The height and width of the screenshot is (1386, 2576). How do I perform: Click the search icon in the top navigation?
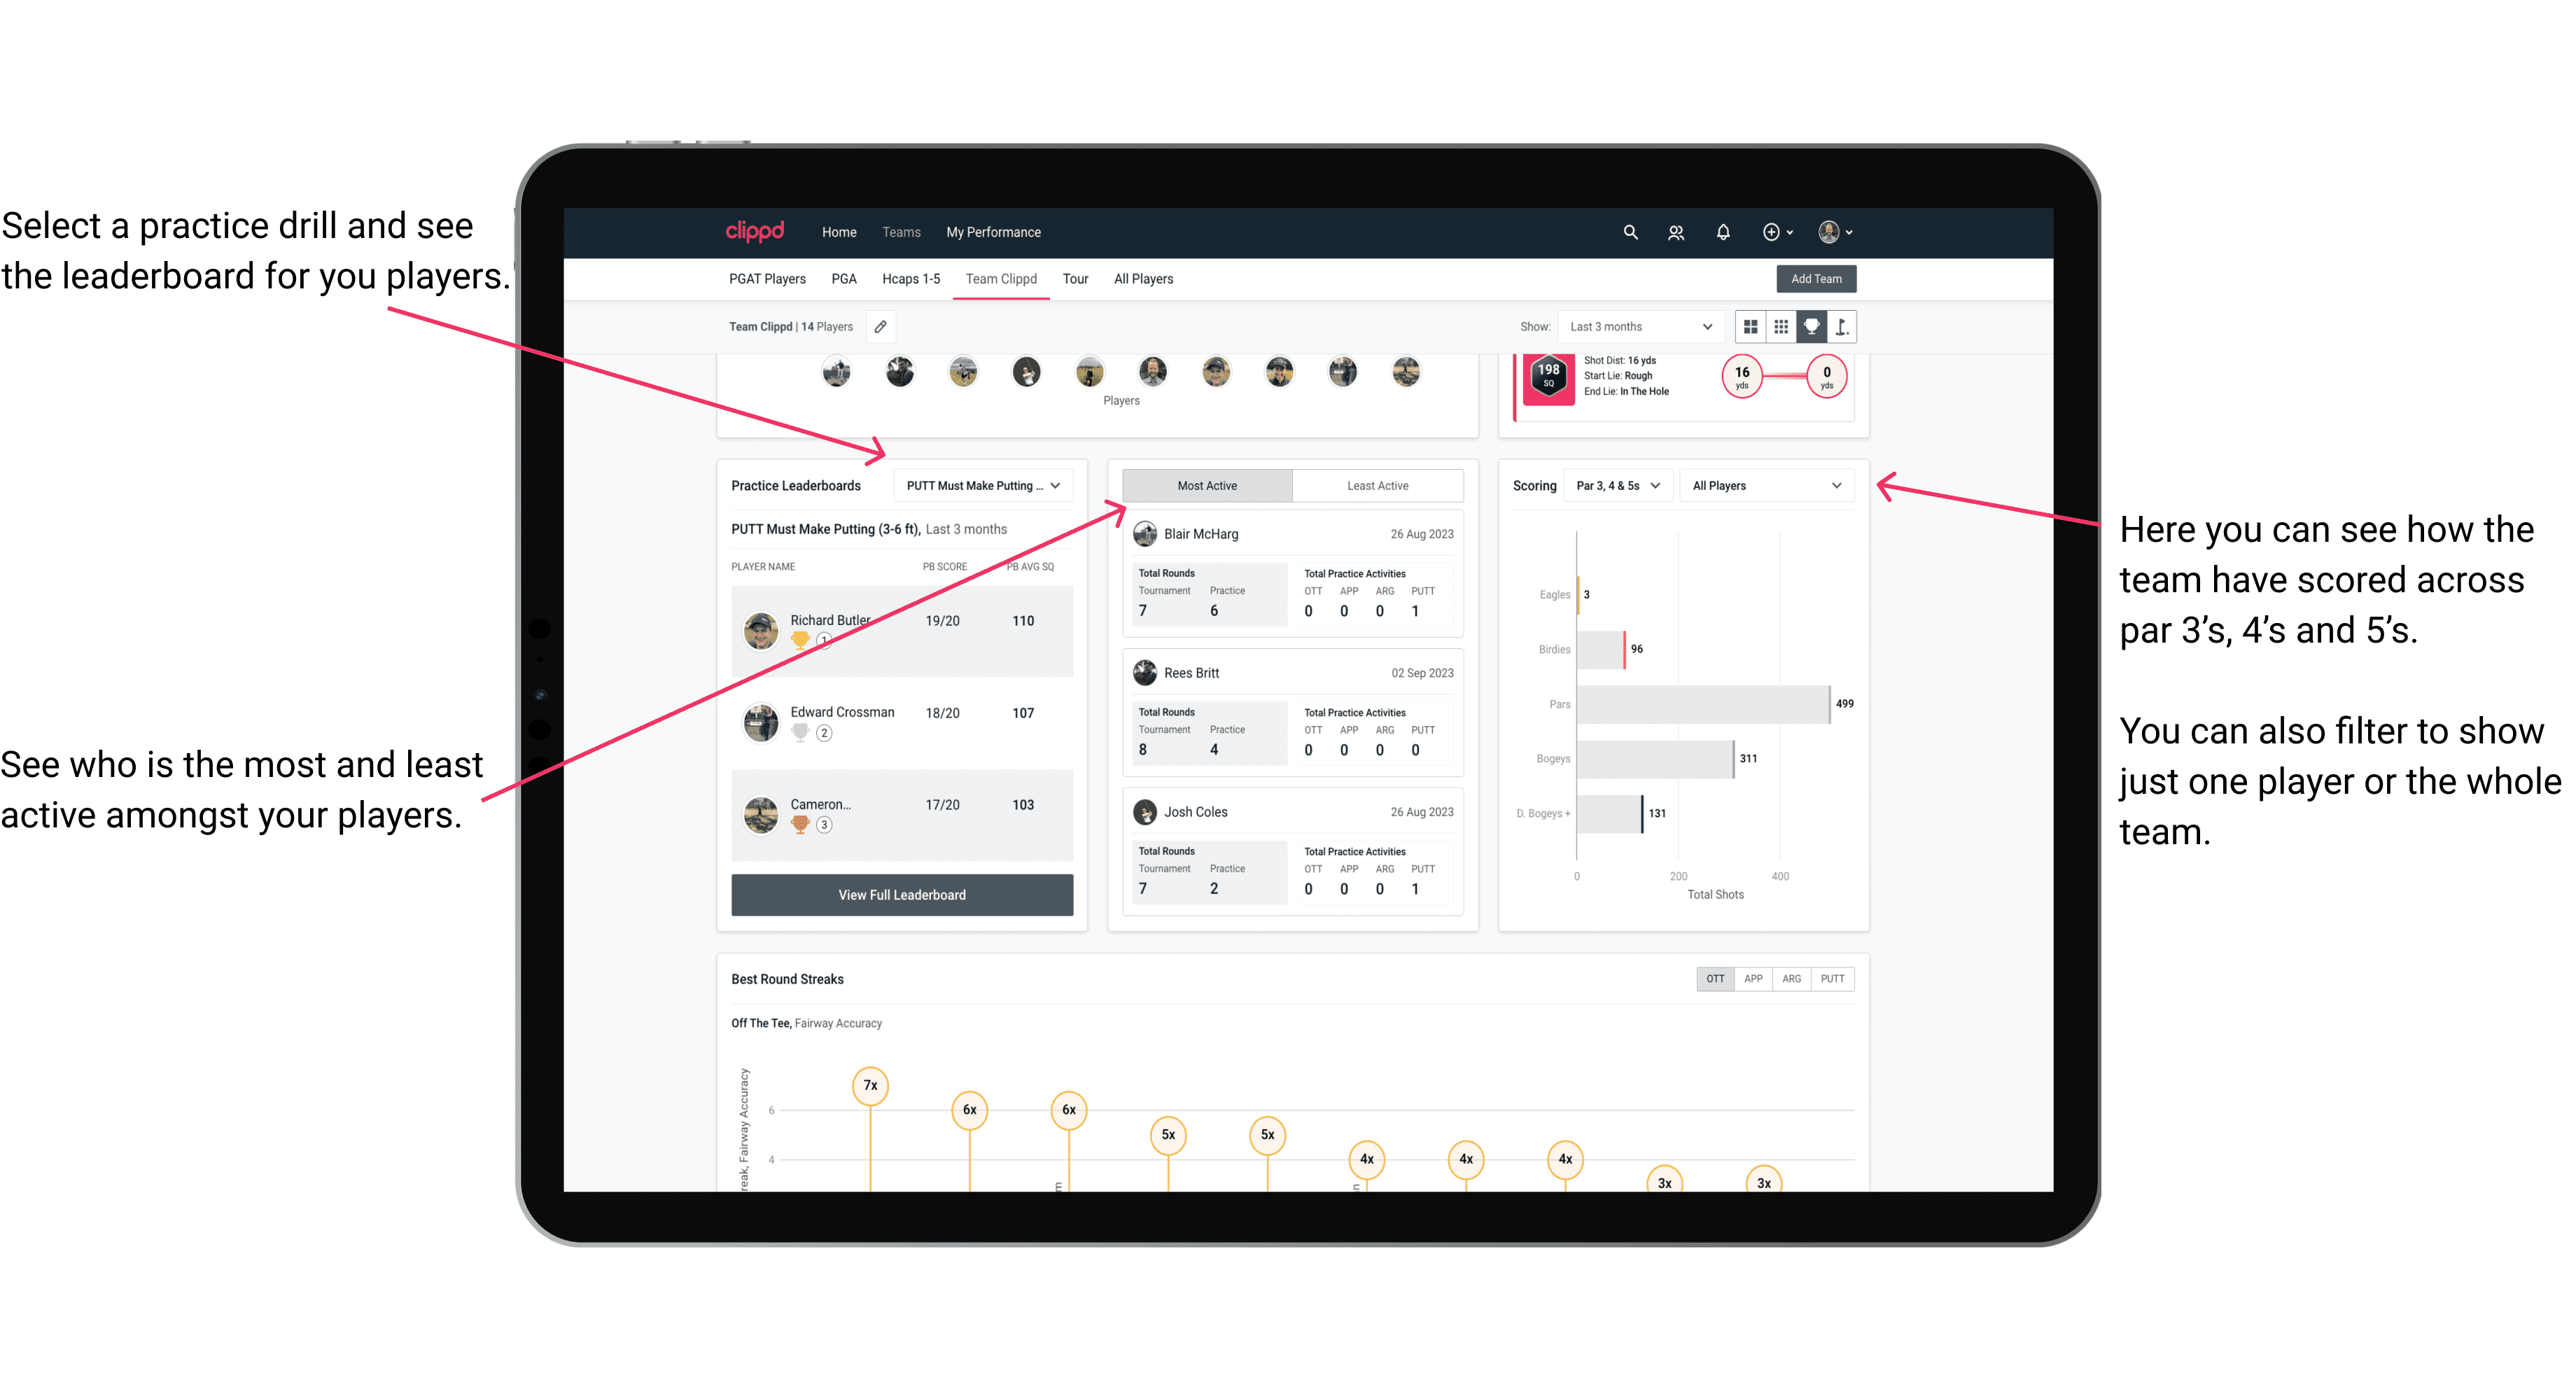pos(1629,232)
